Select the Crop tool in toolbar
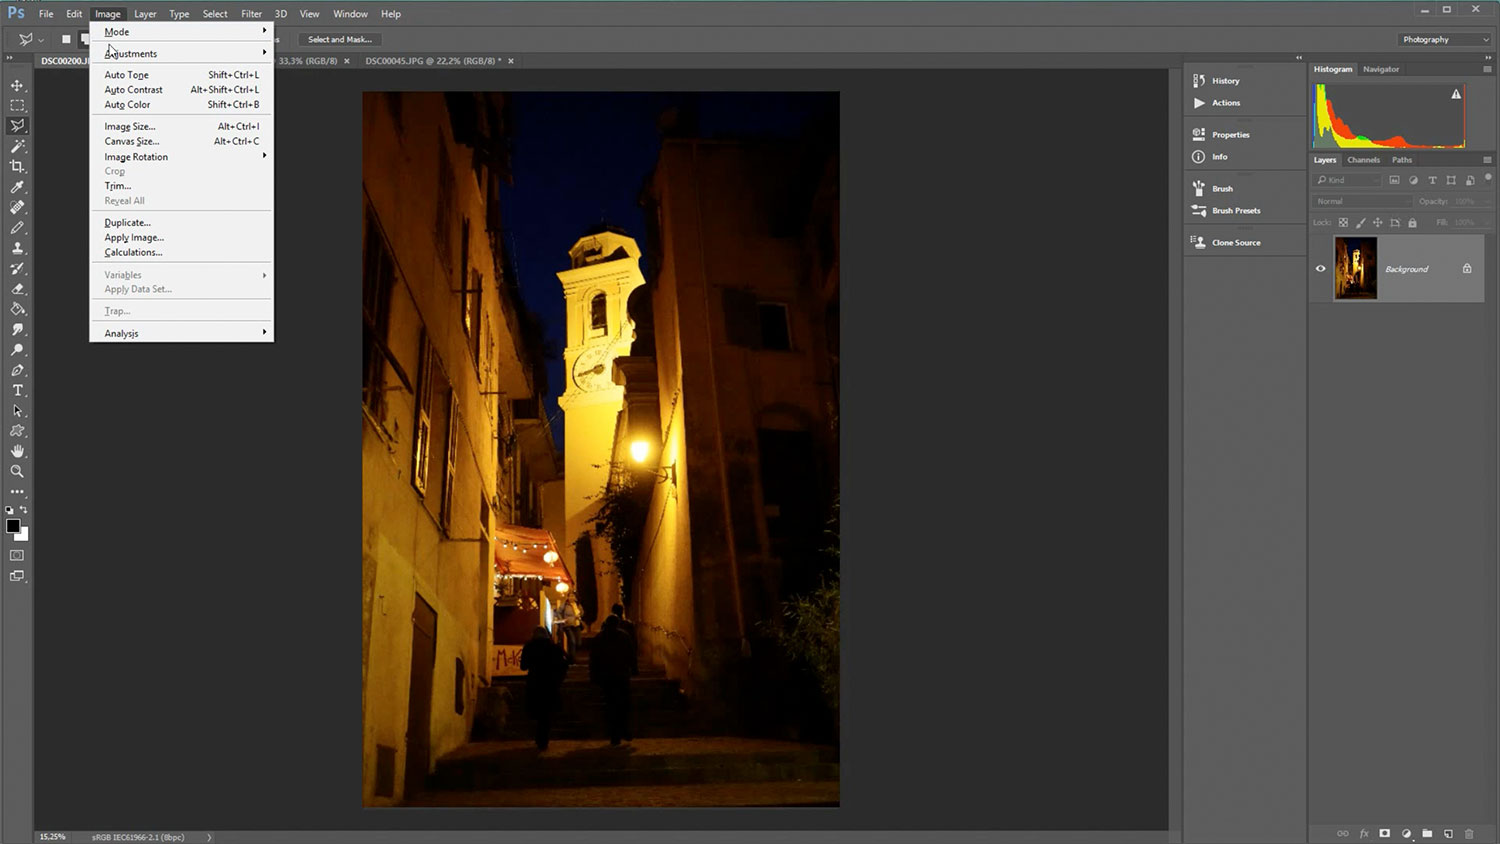This screenshot has width=1500, height=844. pyautogui.click(x=17, y=166)
